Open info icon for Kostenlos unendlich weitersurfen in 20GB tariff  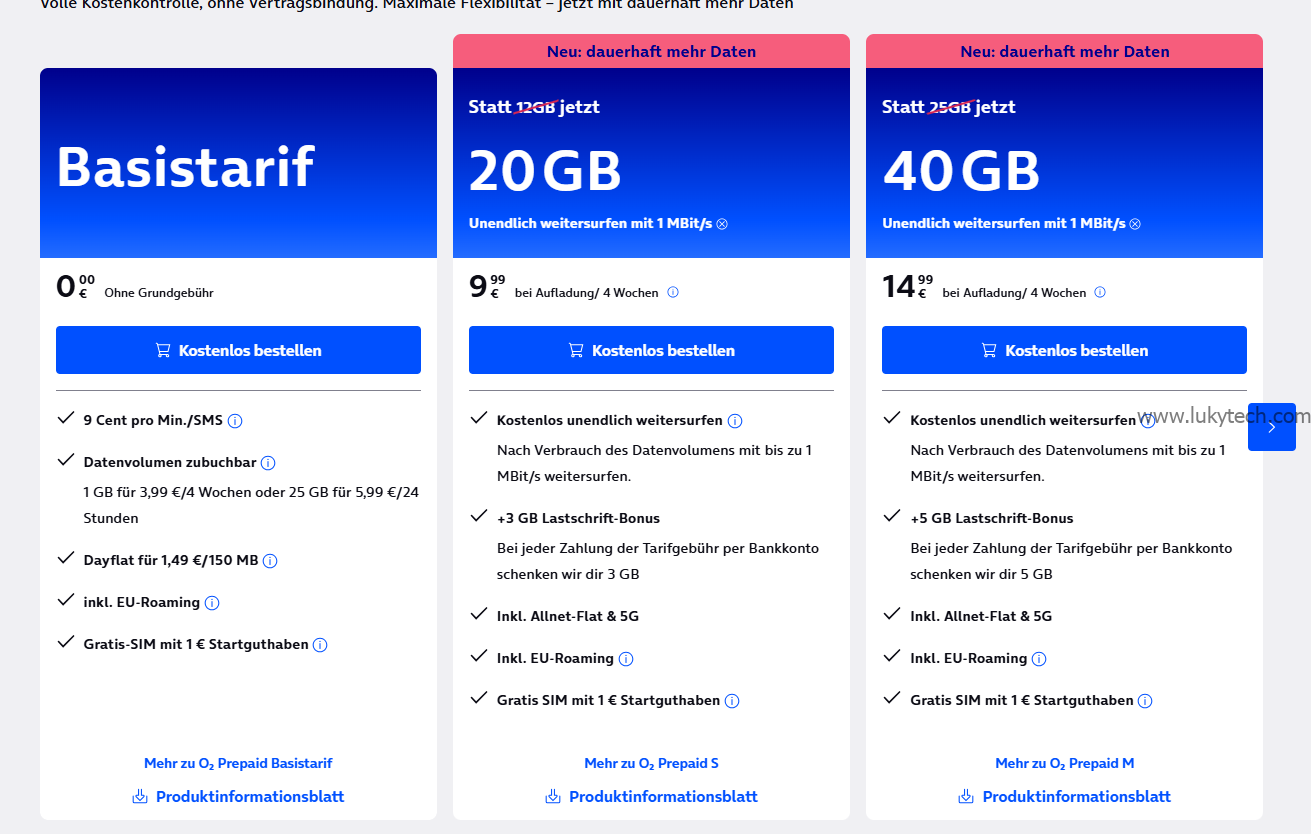click(735, 420)
